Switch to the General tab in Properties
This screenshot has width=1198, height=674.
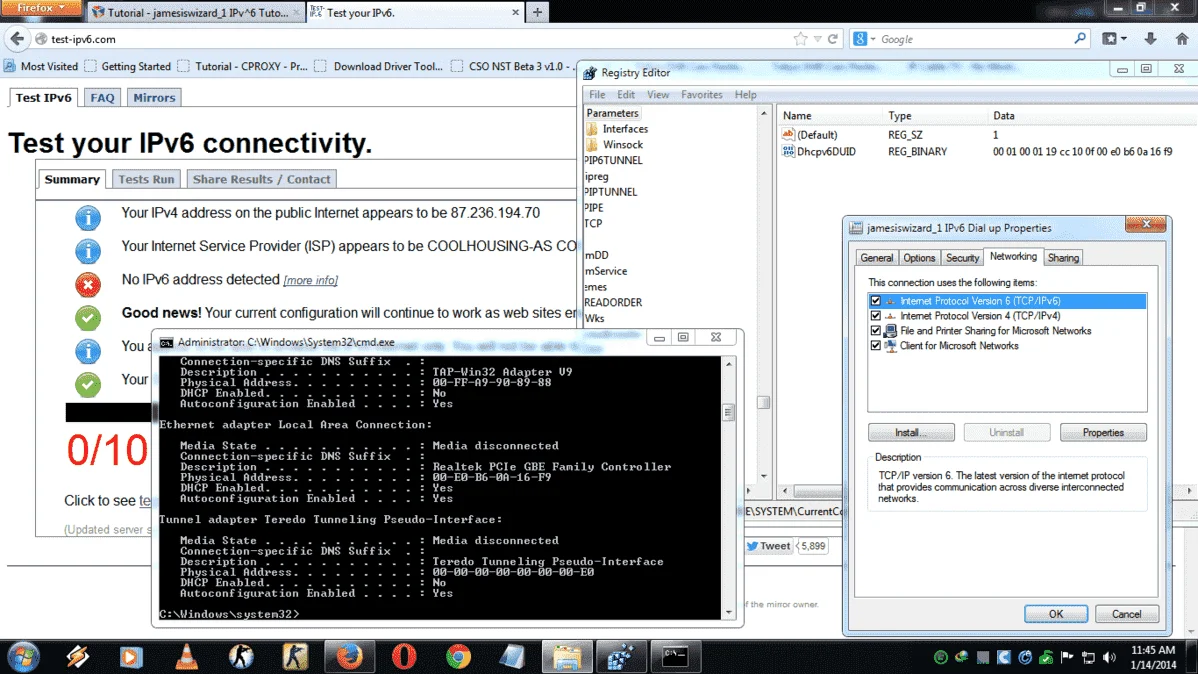tap(876, 258)
